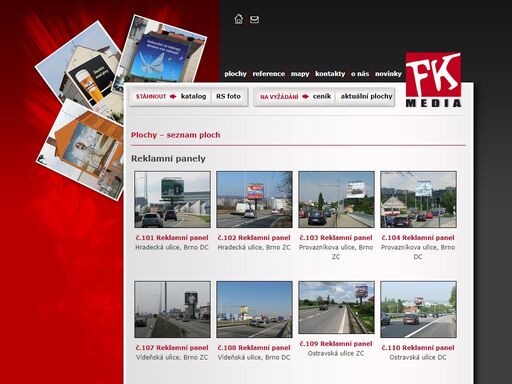The height and width of the screenshot is (384, 512).
Task: Go to the home page icon
Action: pyautogui.click(x=238, y=19)
